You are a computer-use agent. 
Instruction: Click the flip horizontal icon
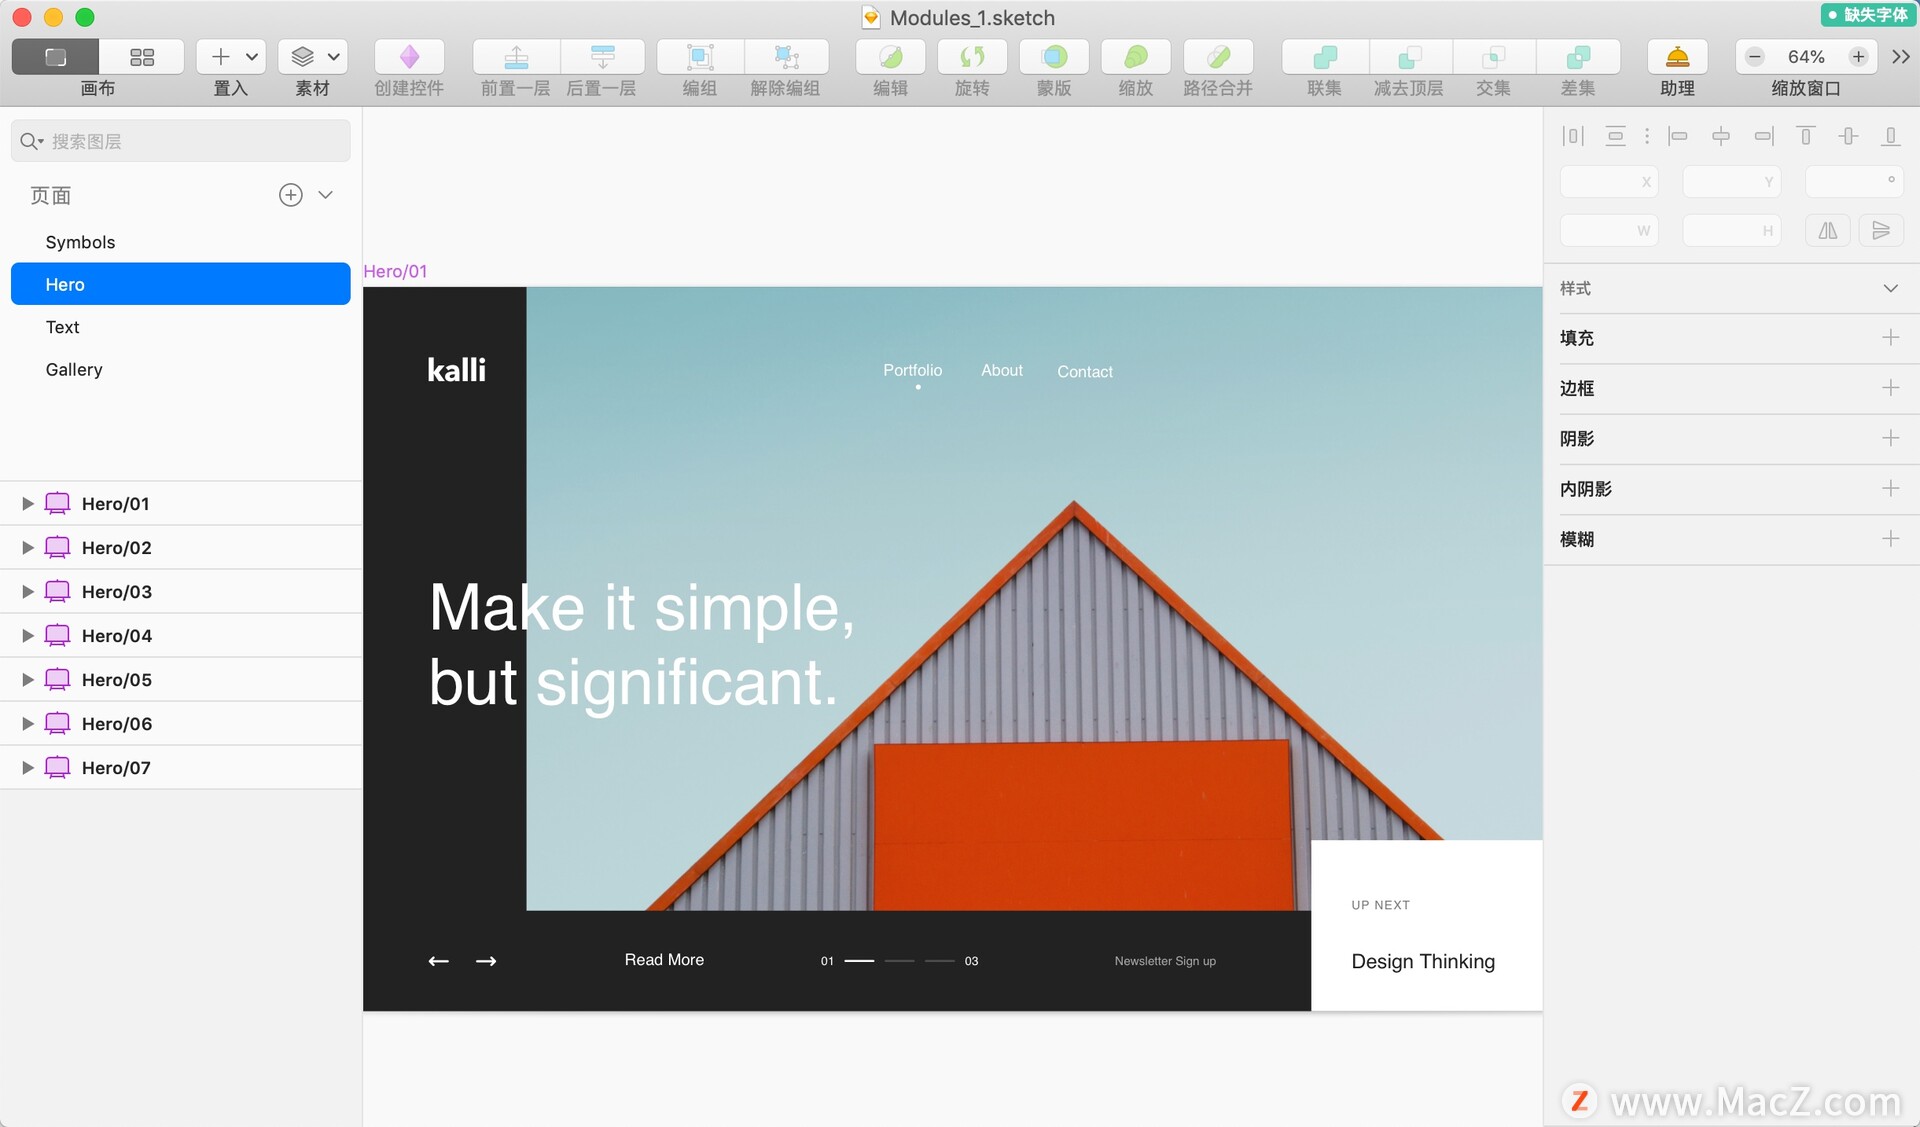click(x=1828, y=231)
